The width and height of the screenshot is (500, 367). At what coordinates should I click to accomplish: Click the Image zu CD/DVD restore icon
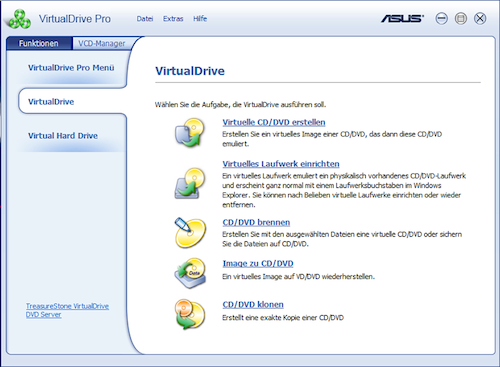[190, 273]
